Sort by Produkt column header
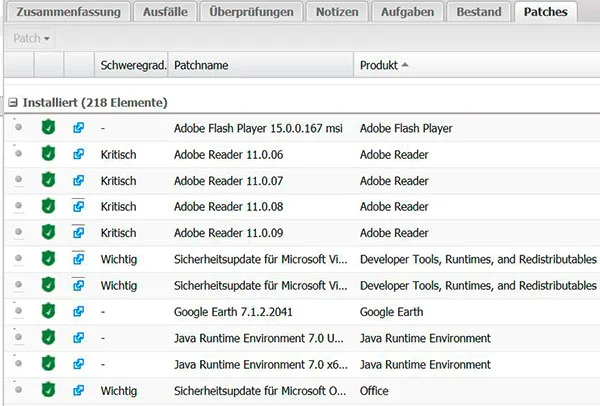Screen dimensions: 600x406 477,65
